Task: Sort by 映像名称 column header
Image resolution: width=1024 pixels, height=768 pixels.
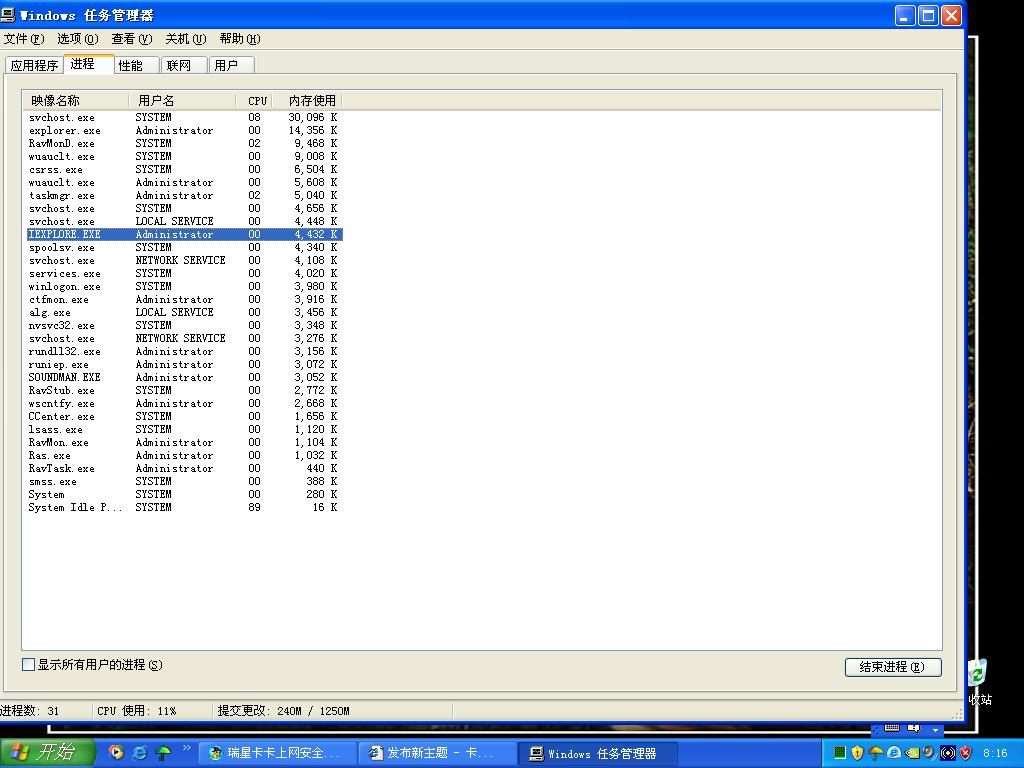Action: [76, 101]
